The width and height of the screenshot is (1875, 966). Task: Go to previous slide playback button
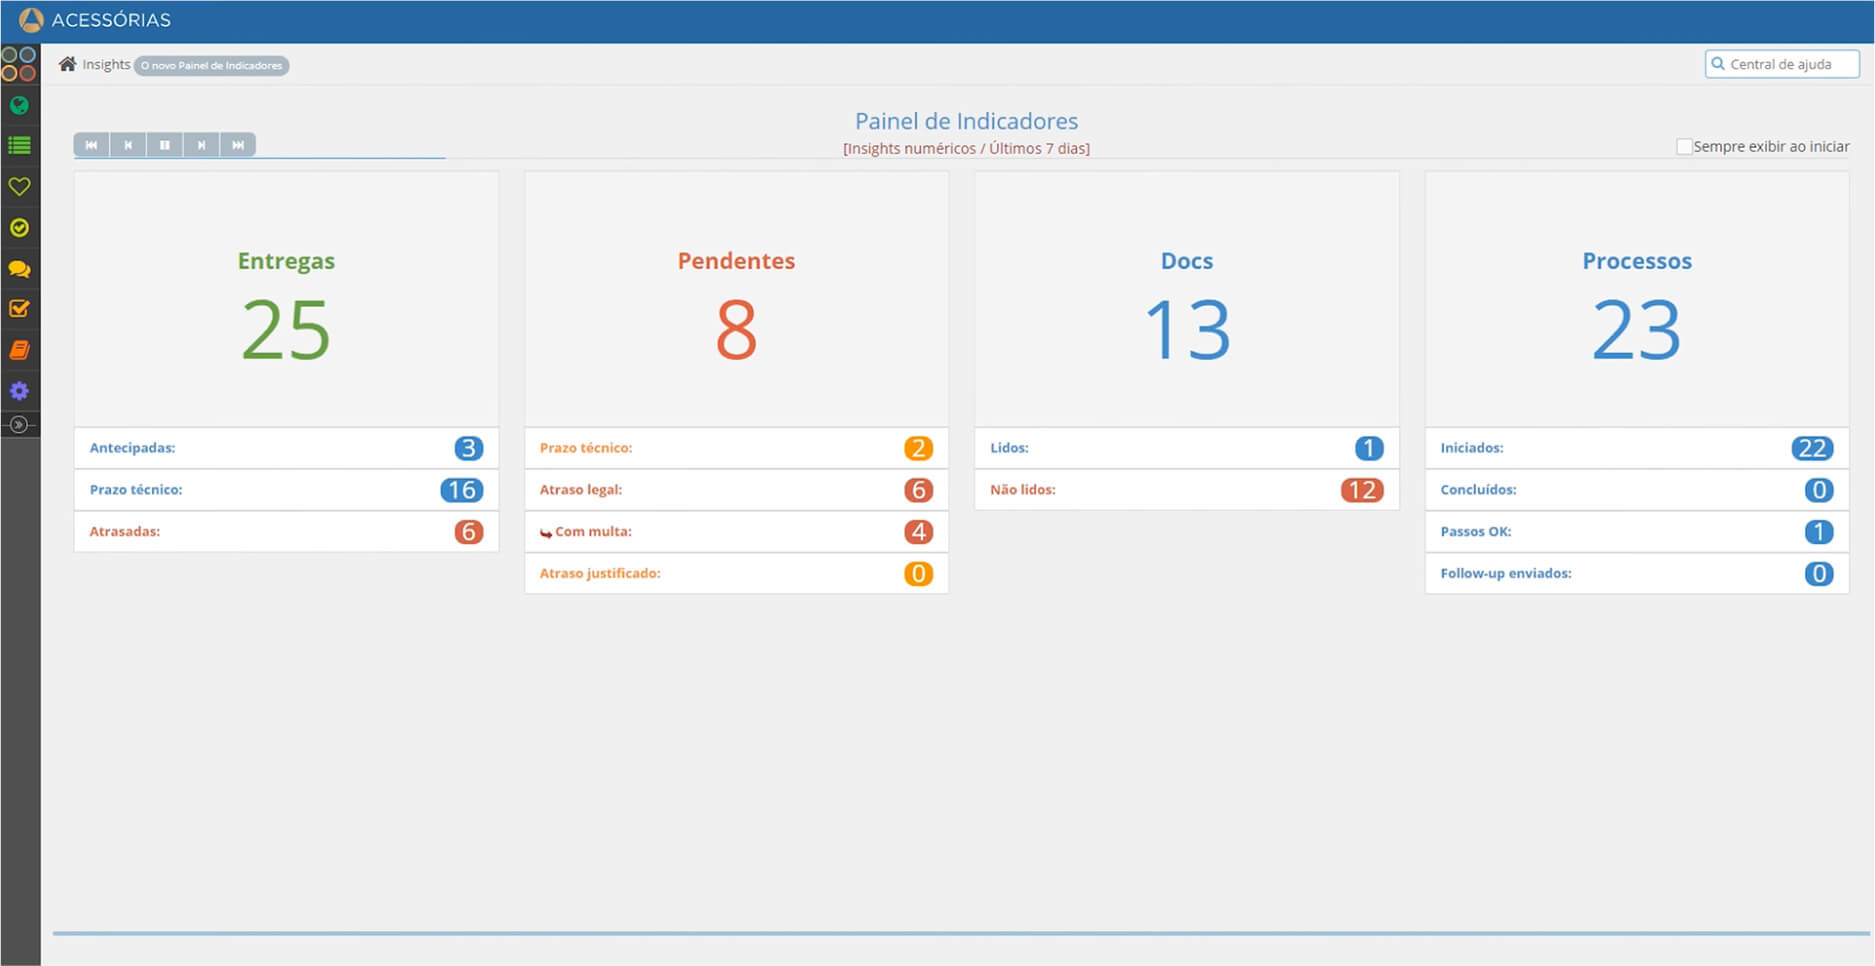[x=128, y=145]
